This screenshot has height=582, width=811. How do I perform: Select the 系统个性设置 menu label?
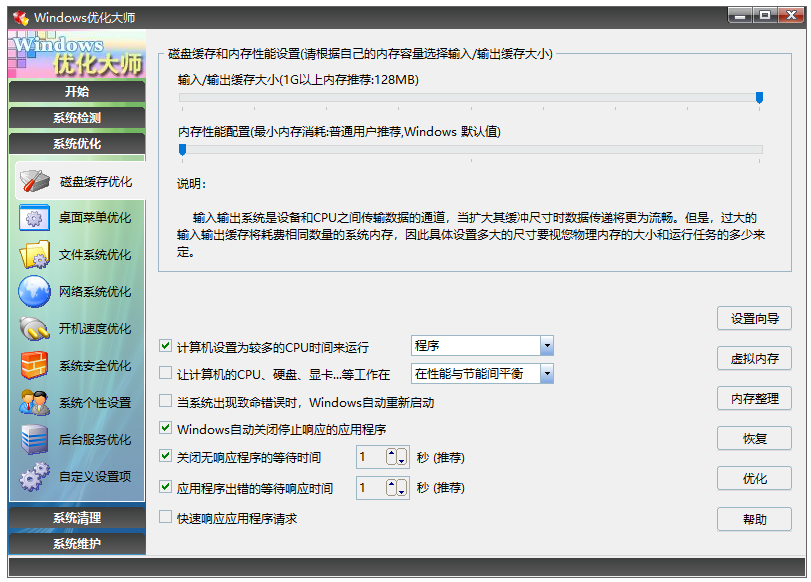[95, 402]
